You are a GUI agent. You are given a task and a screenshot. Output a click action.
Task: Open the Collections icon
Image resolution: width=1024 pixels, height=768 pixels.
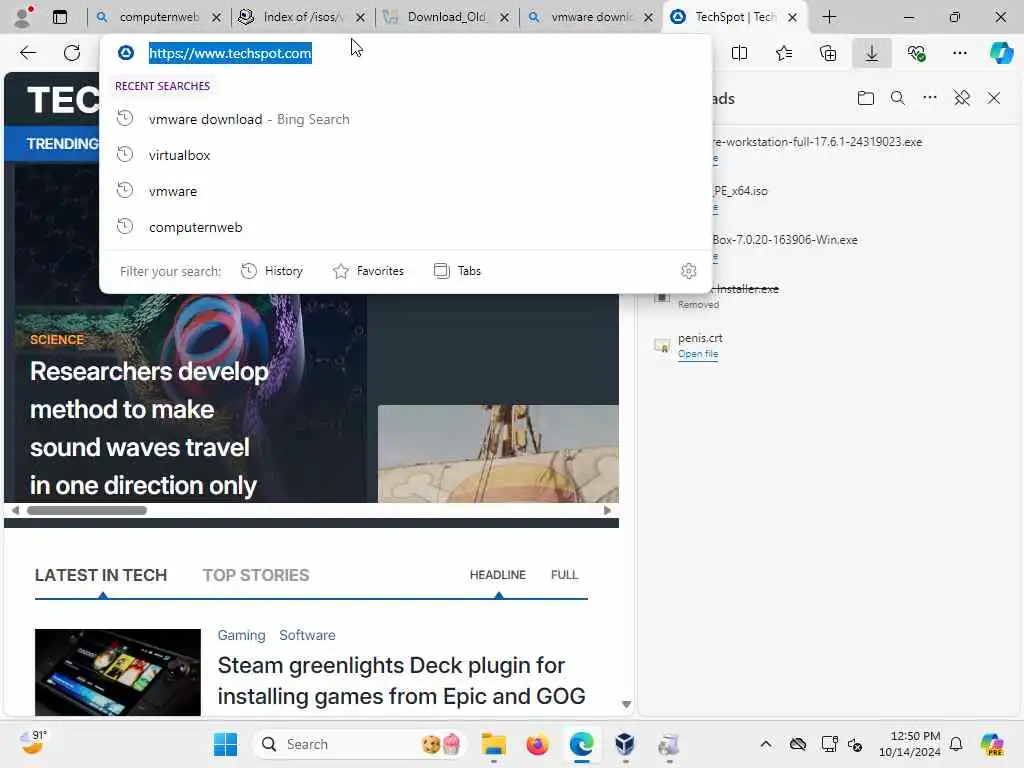tap(827, 53)
